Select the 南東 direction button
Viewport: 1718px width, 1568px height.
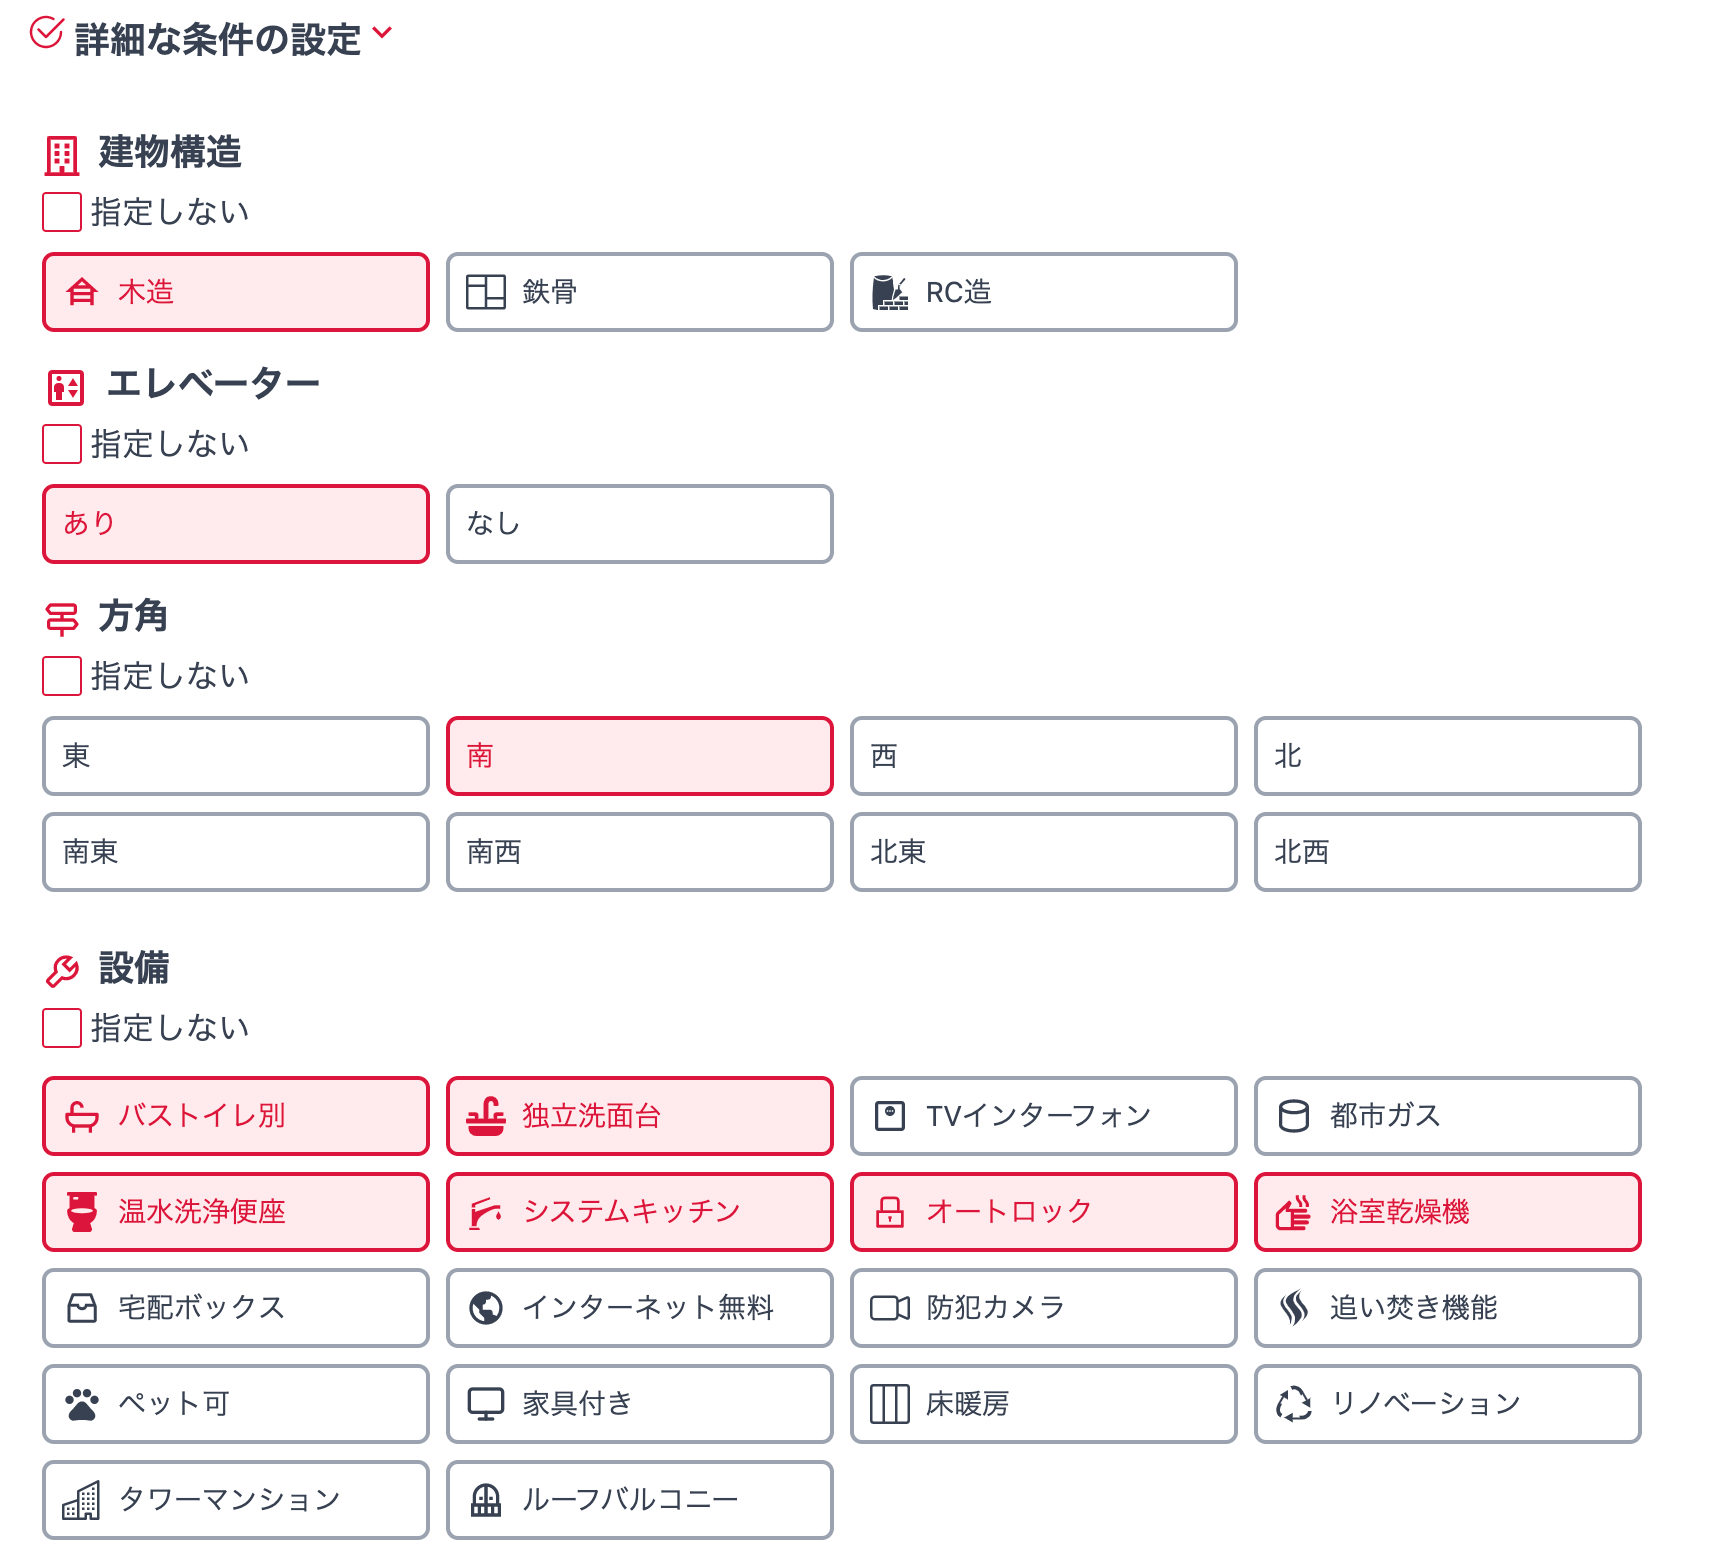pyautogui.click(x=235, y=852)
